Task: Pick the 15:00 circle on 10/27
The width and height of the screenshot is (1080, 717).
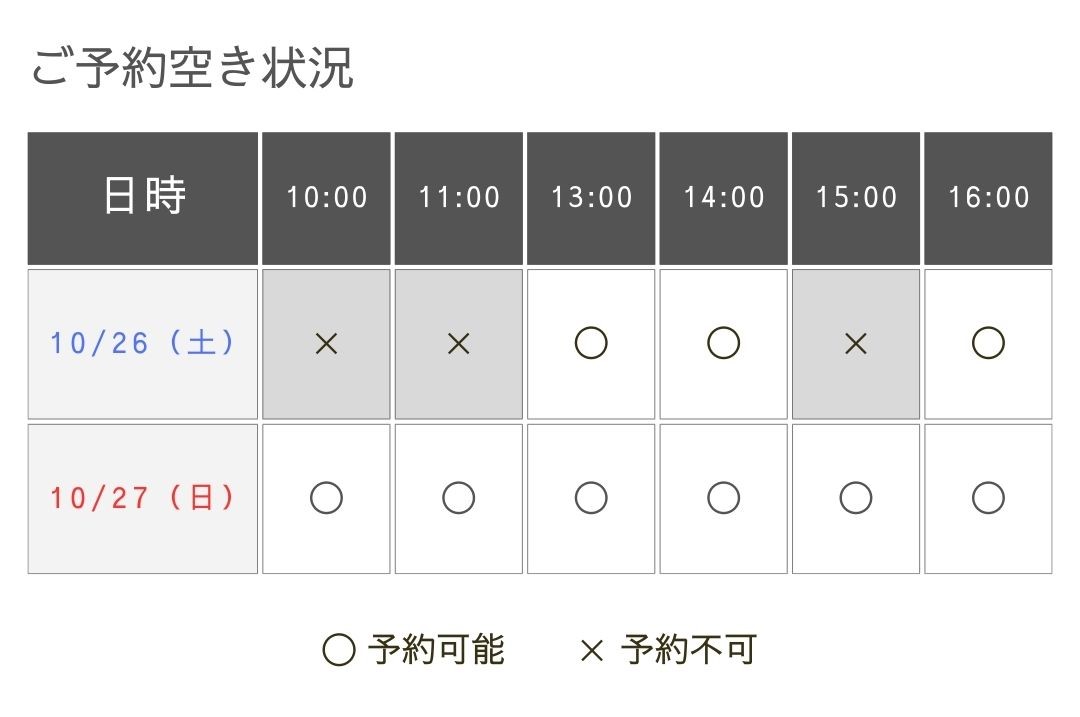Action: (x=855, y=499)
